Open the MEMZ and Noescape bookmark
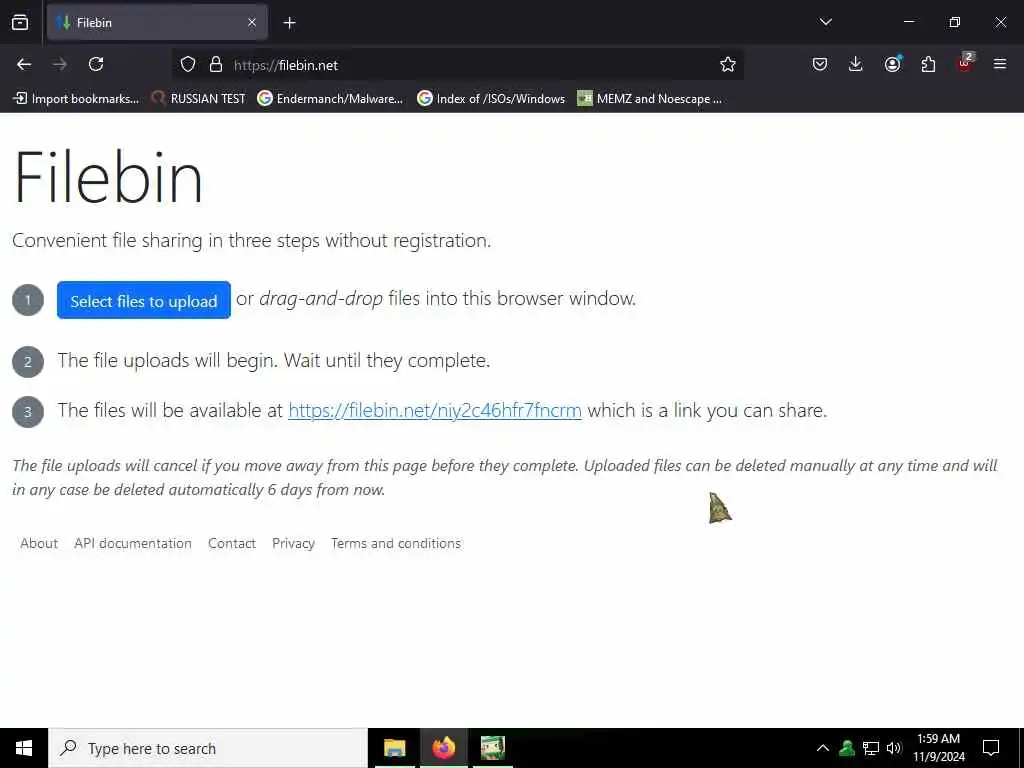 [650, 99]
